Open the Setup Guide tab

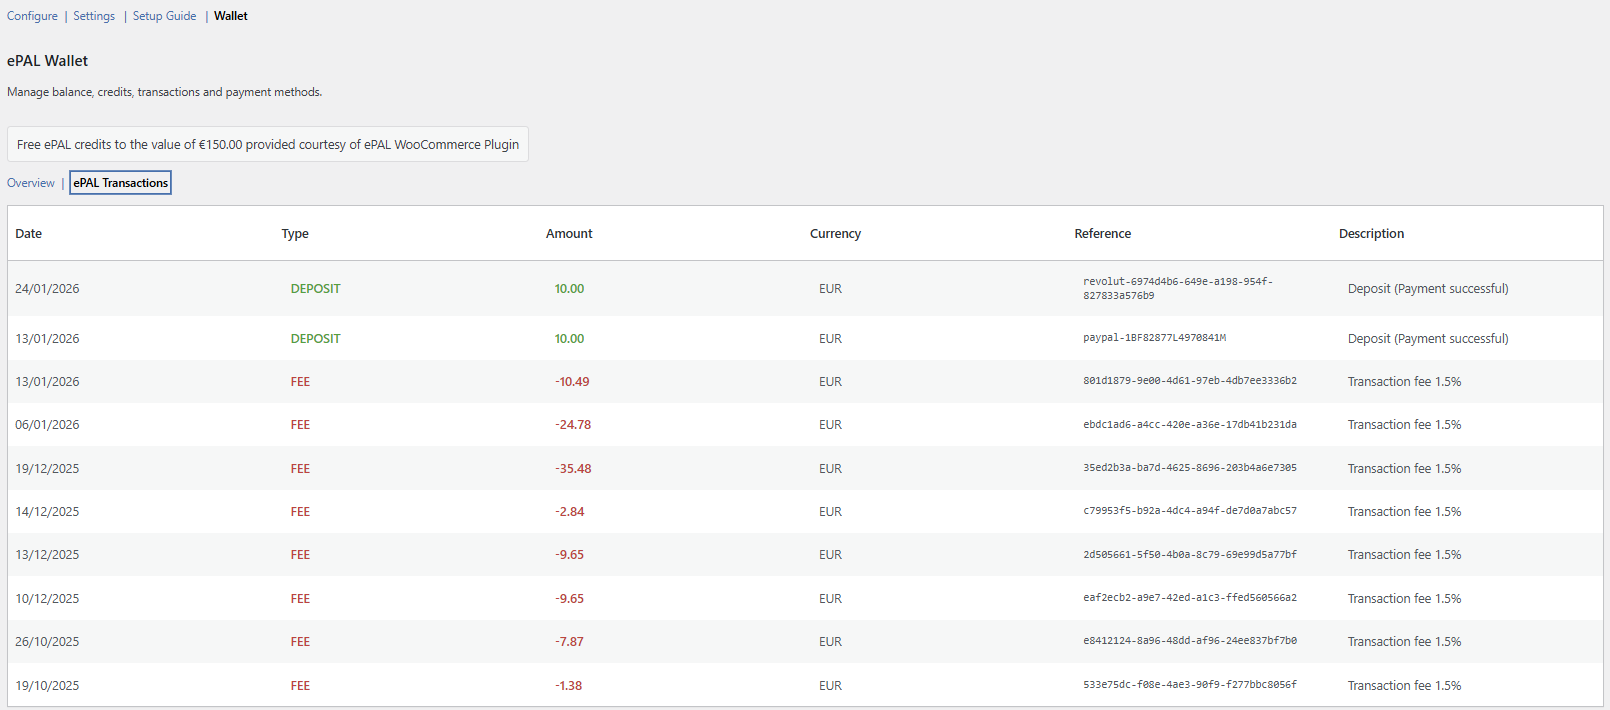pyautogui.click(x=164, y=16)
